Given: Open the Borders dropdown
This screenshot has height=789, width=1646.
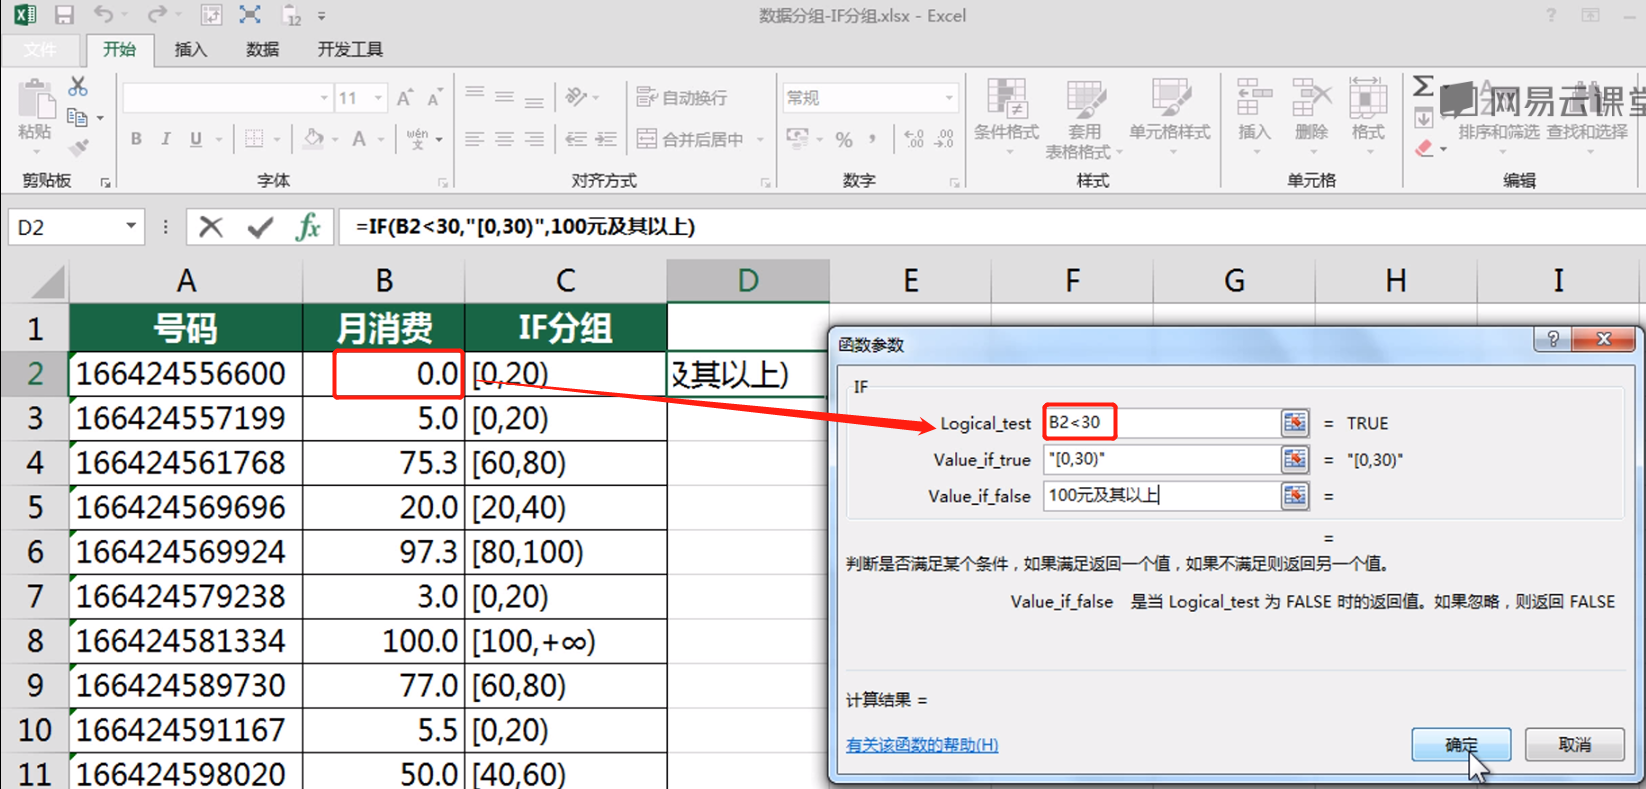Looking at the screenshot, I should point(277,139).
